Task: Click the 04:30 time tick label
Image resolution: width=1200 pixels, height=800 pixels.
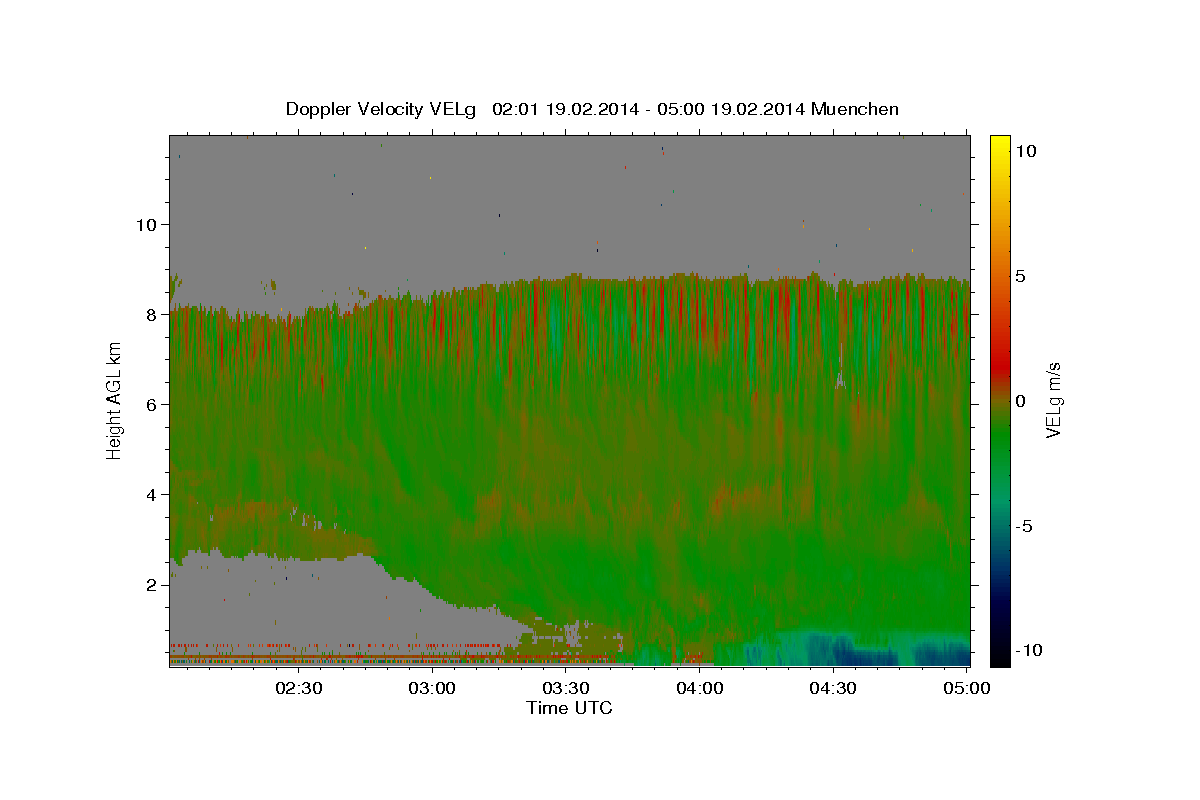Action: pos(833,688)
